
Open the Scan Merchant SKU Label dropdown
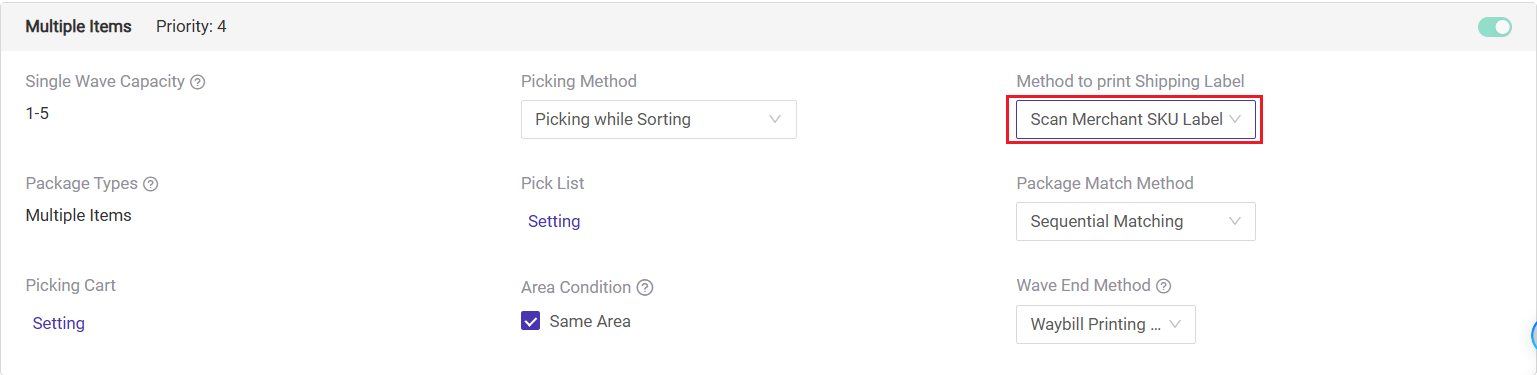[1136, 119]
